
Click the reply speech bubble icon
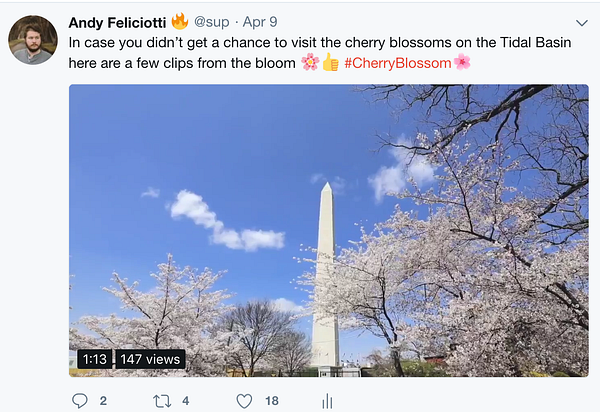[80, 401]
